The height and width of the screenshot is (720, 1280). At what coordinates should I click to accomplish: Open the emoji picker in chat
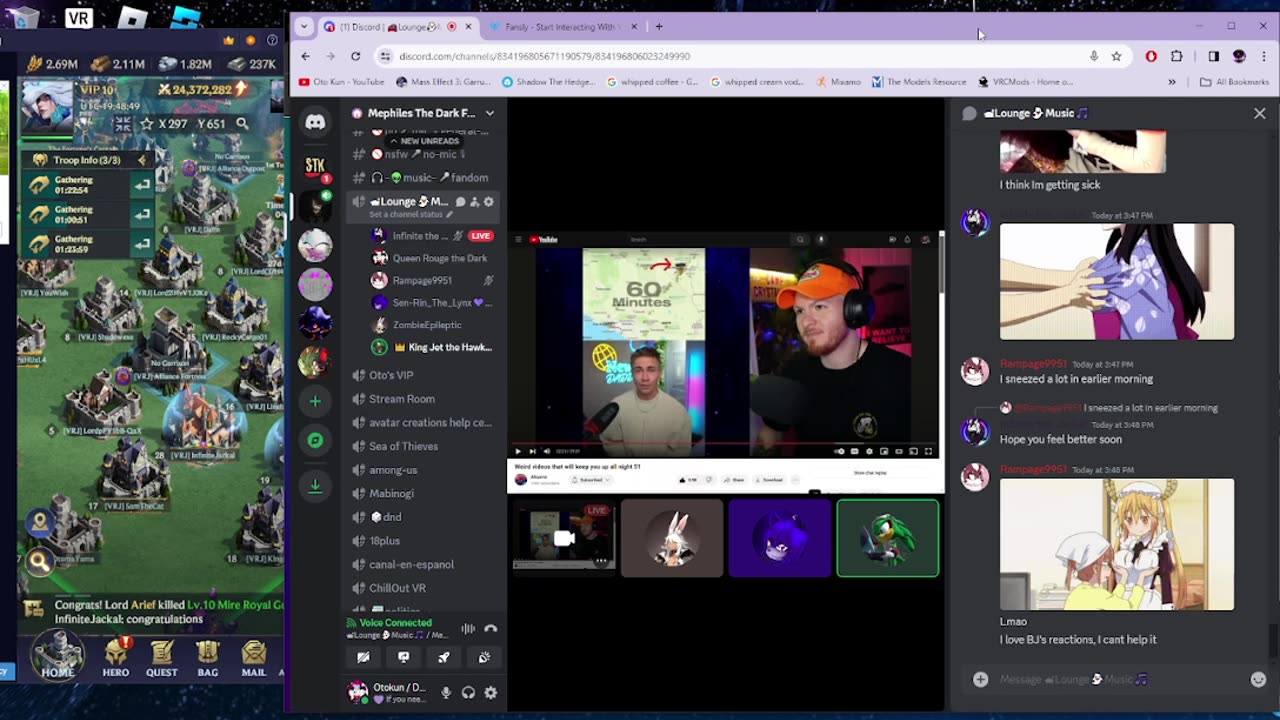coord(1258,680)
